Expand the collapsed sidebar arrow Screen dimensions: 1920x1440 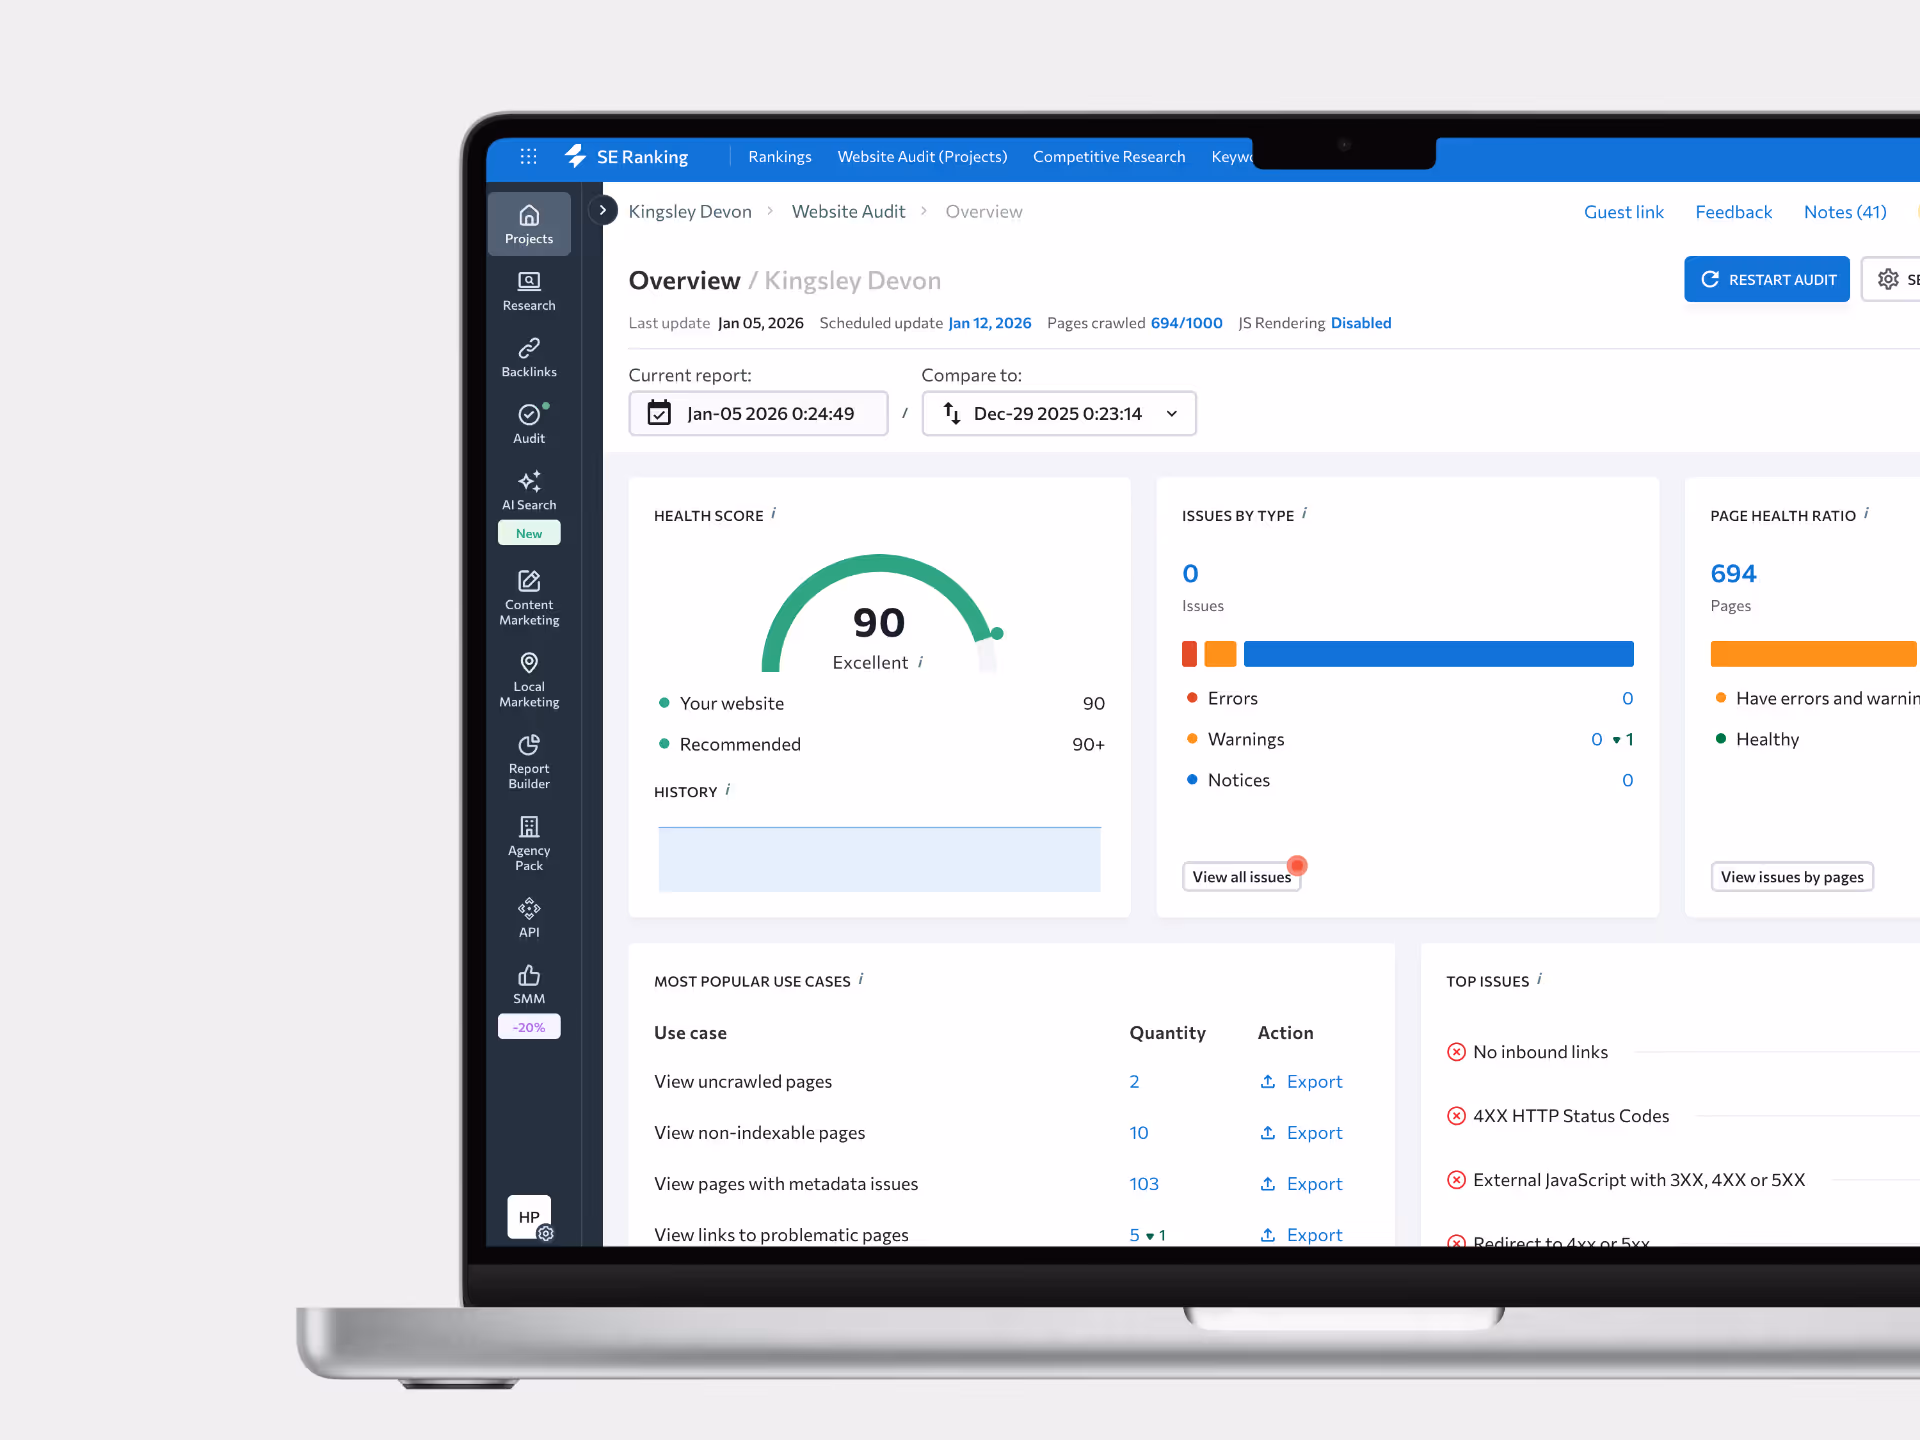(602, 210)
